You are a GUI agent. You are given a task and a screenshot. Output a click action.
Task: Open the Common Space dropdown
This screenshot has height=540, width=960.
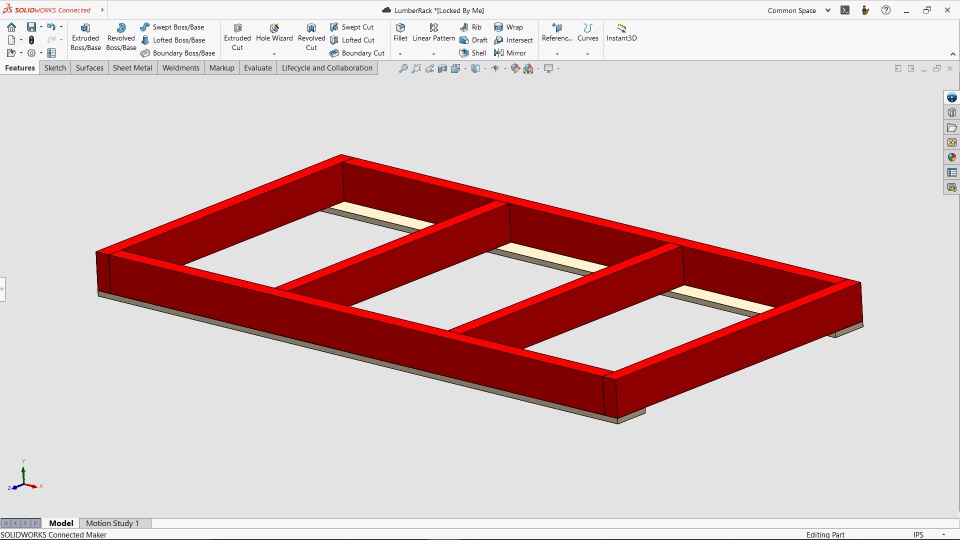[800, 10]
